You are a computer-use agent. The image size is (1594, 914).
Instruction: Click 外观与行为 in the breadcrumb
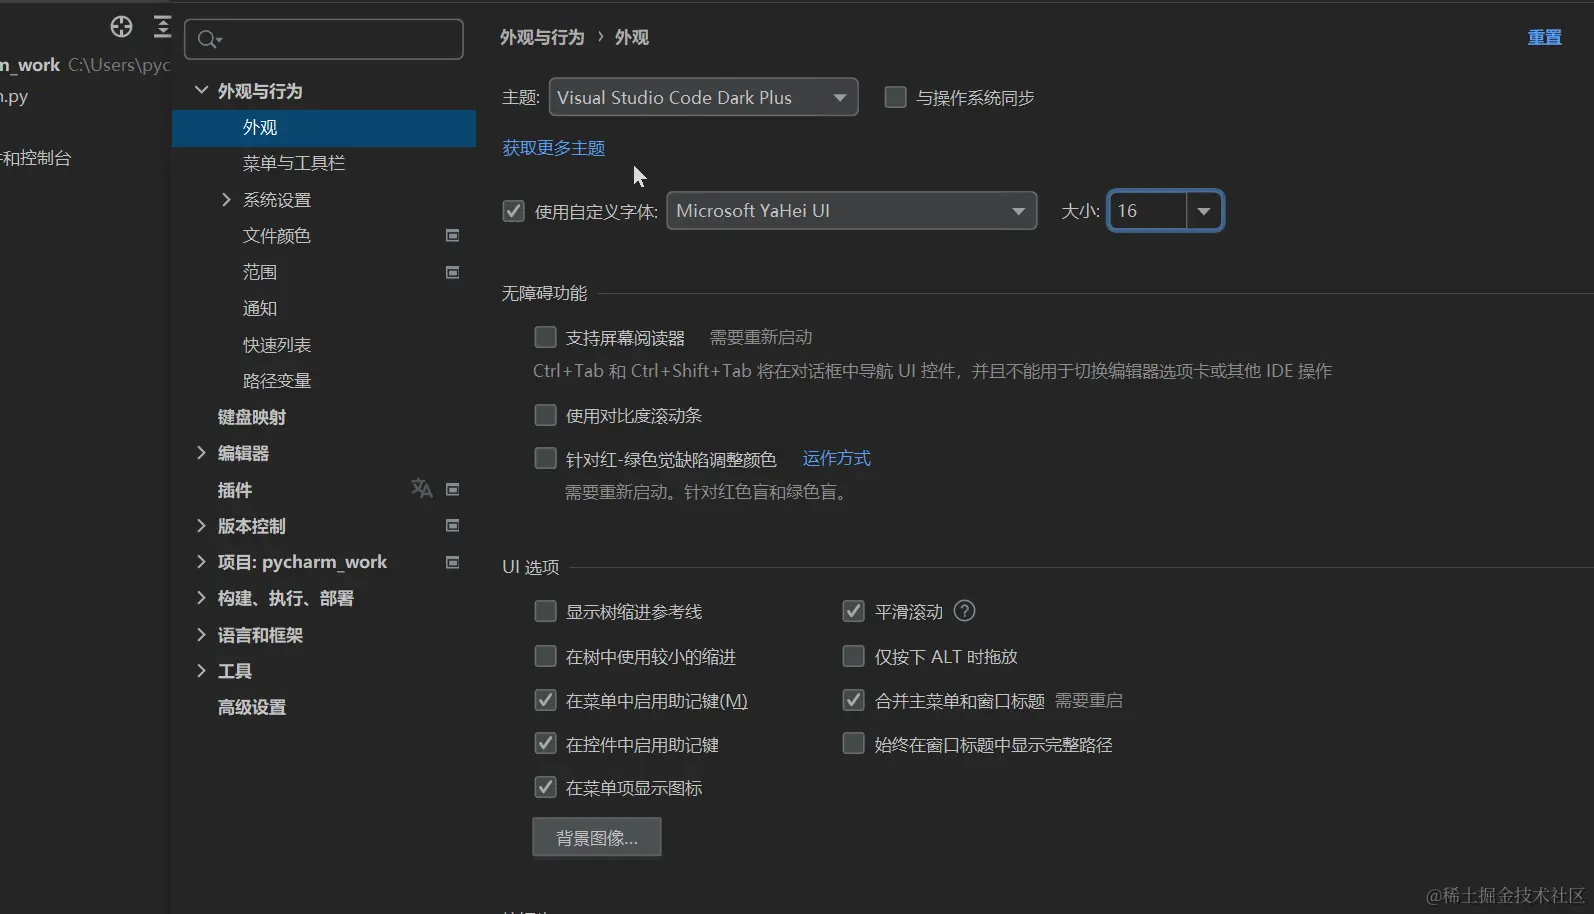tap(542, 37)
